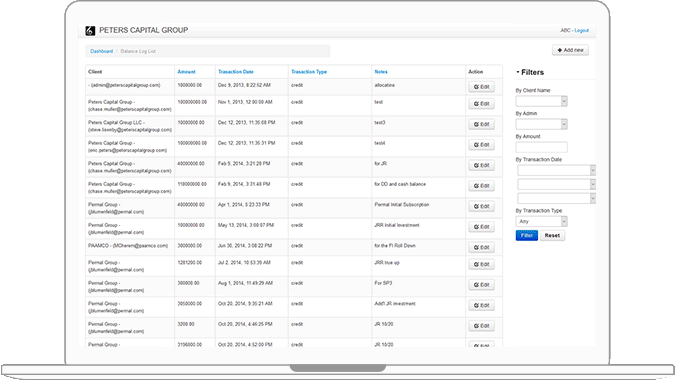
Task: Open the third Transaction Date dropdown
Action: 557,198
